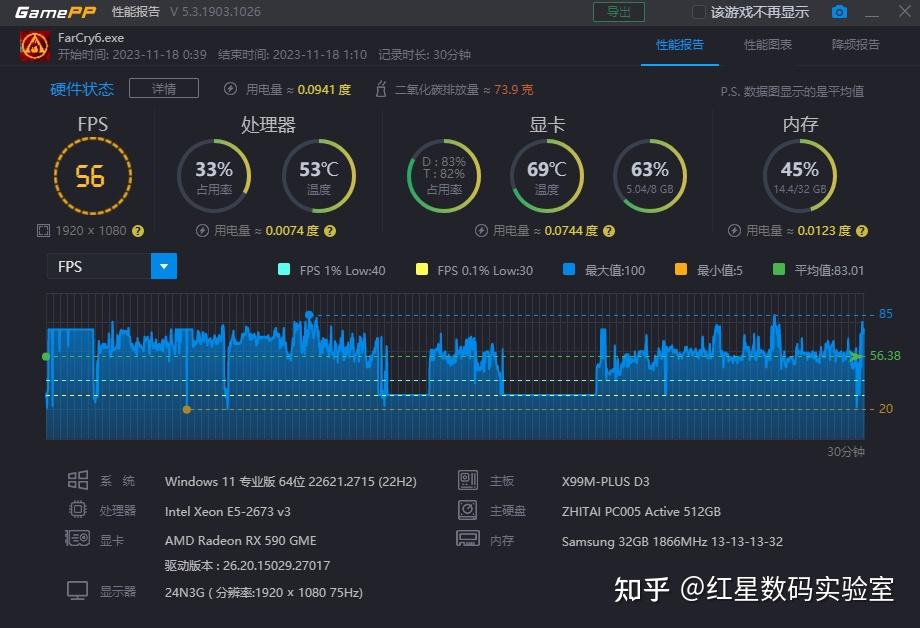Click the GamePP logo
Screen dimensions: 920x628
point(55,12)
